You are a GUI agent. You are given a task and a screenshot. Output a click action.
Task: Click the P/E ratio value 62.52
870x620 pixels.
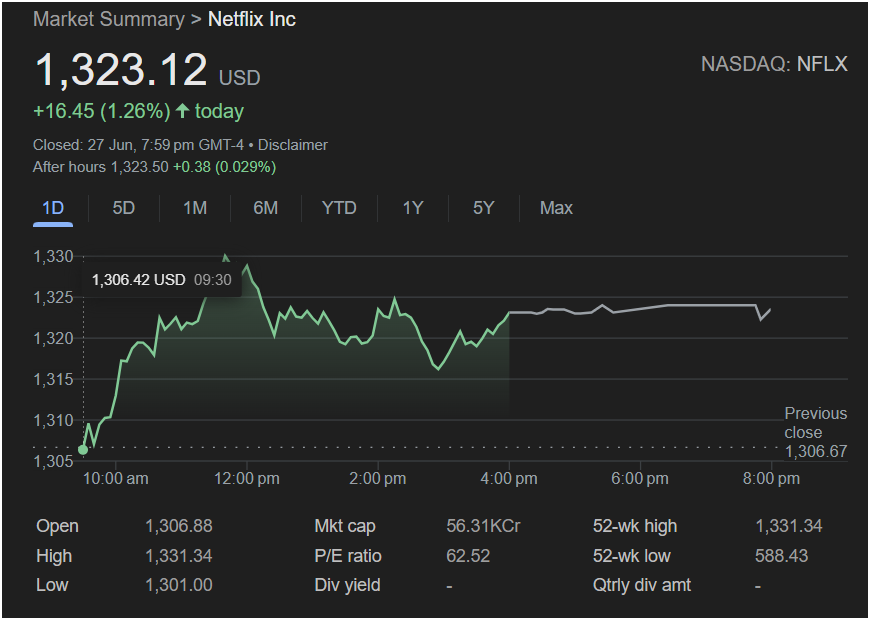click(468, 556)
